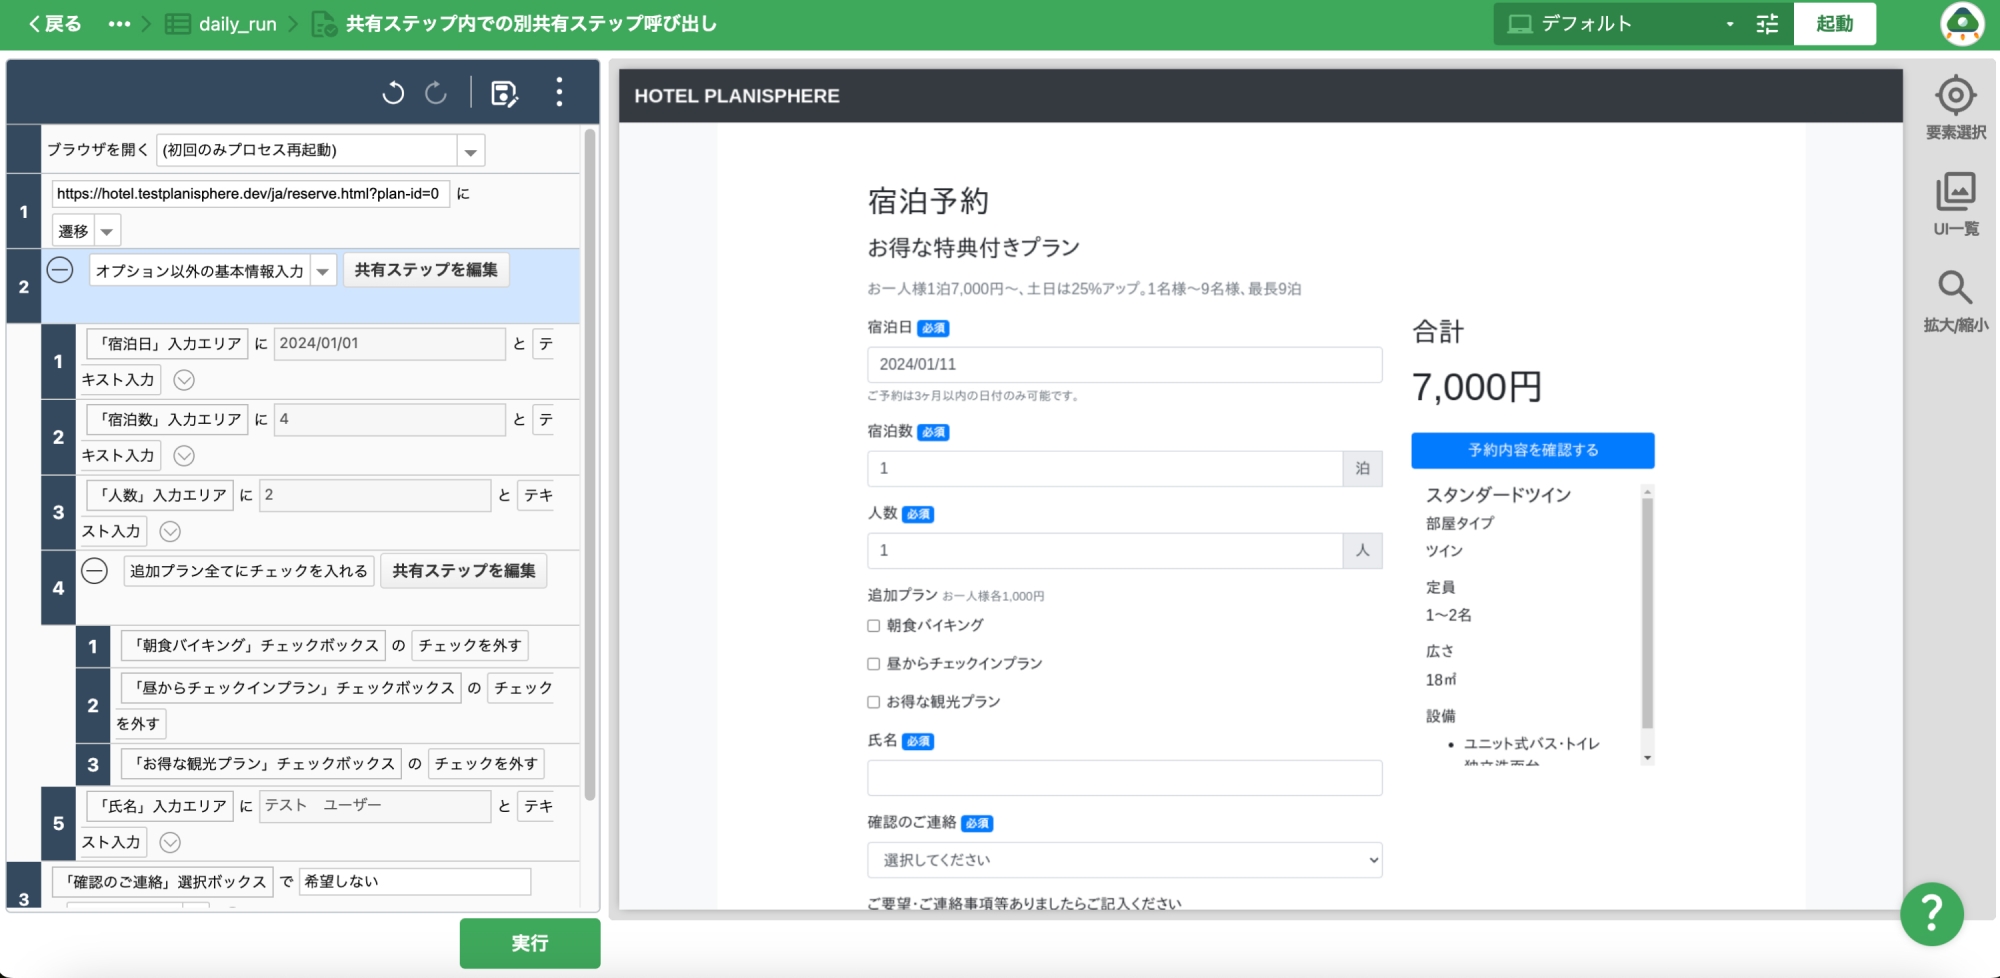Open the breadcrumb ellipsis menu

pyautogui.click(x=119, y=24)
